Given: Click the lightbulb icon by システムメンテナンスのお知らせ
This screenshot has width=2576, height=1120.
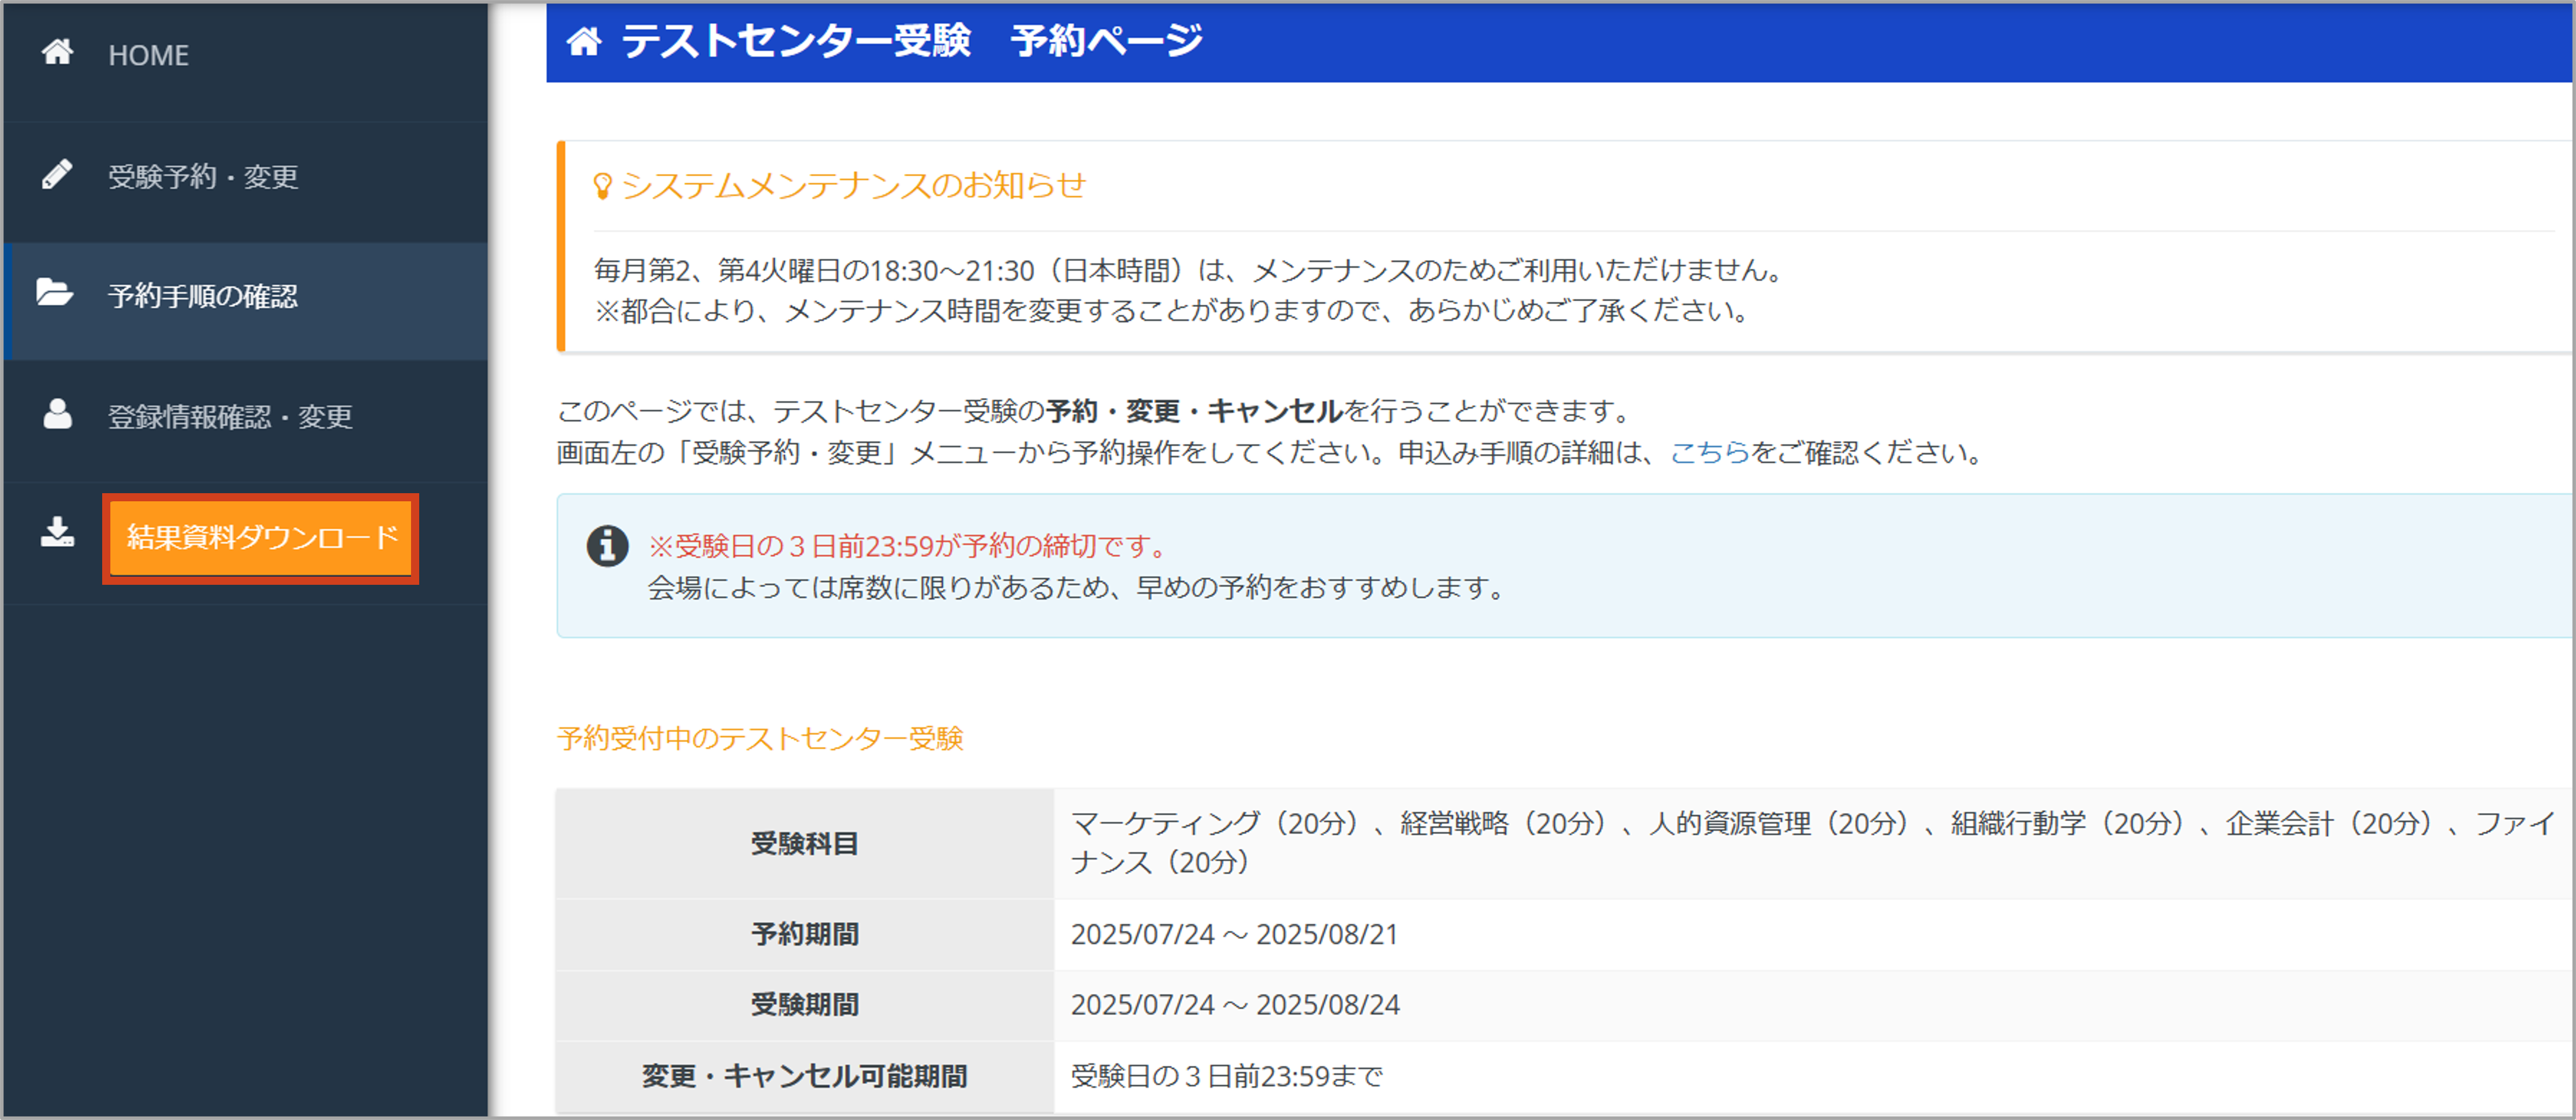Looking at the screenshot, I should point(602,186).
